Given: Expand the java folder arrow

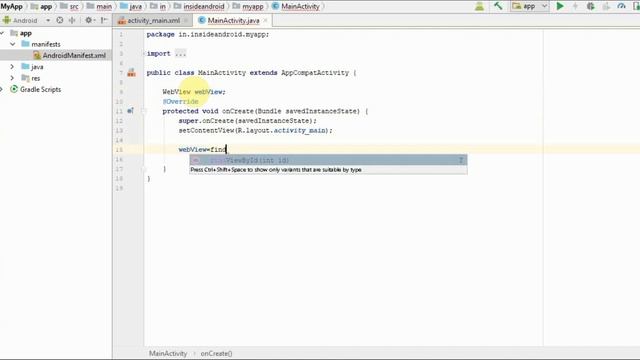Looking at the screenshot, I should tap(12, 67).
